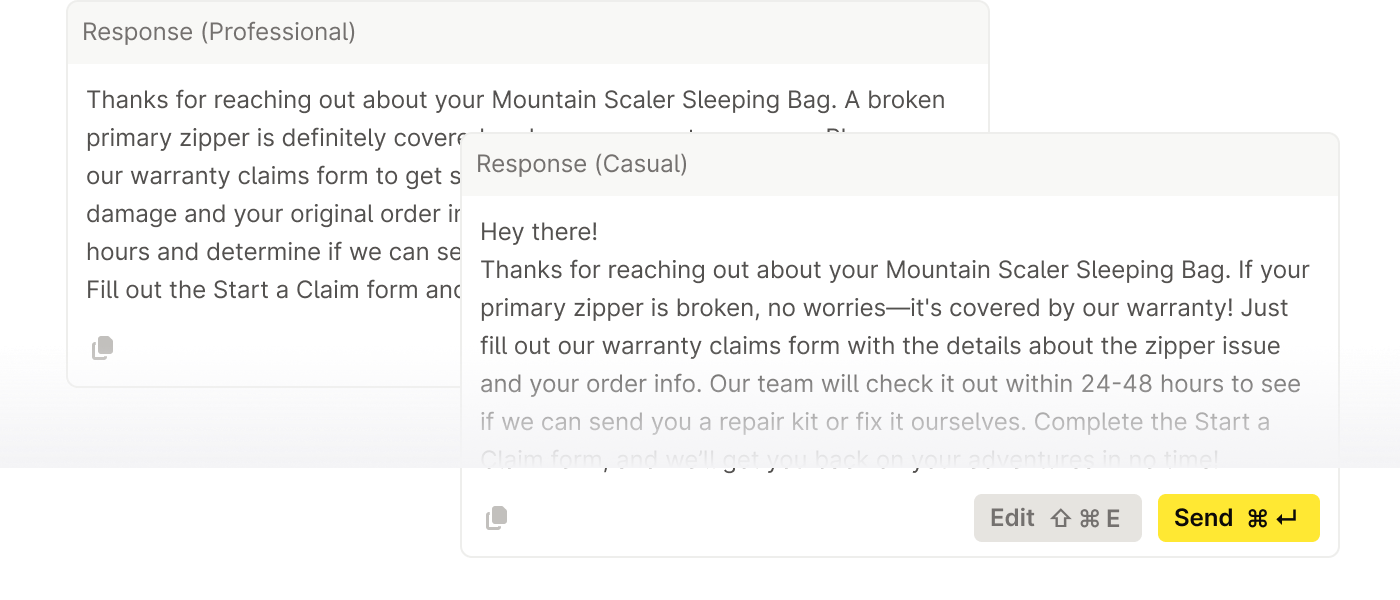The height and width of the screenshot is (600, 1400).
Task: Click the faded "send you a repair kit" line
Action: pos(875,422)
